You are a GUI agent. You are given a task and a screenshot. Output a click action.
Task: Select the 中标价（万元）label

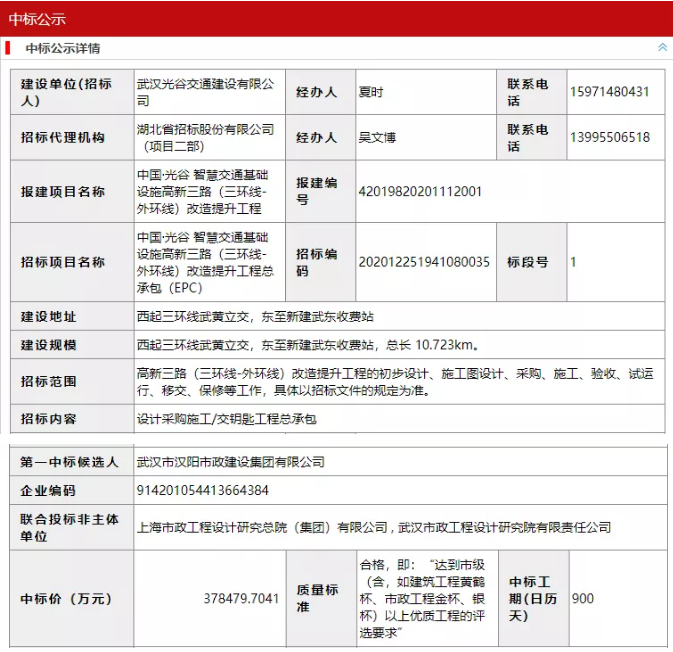coord(66,598)
